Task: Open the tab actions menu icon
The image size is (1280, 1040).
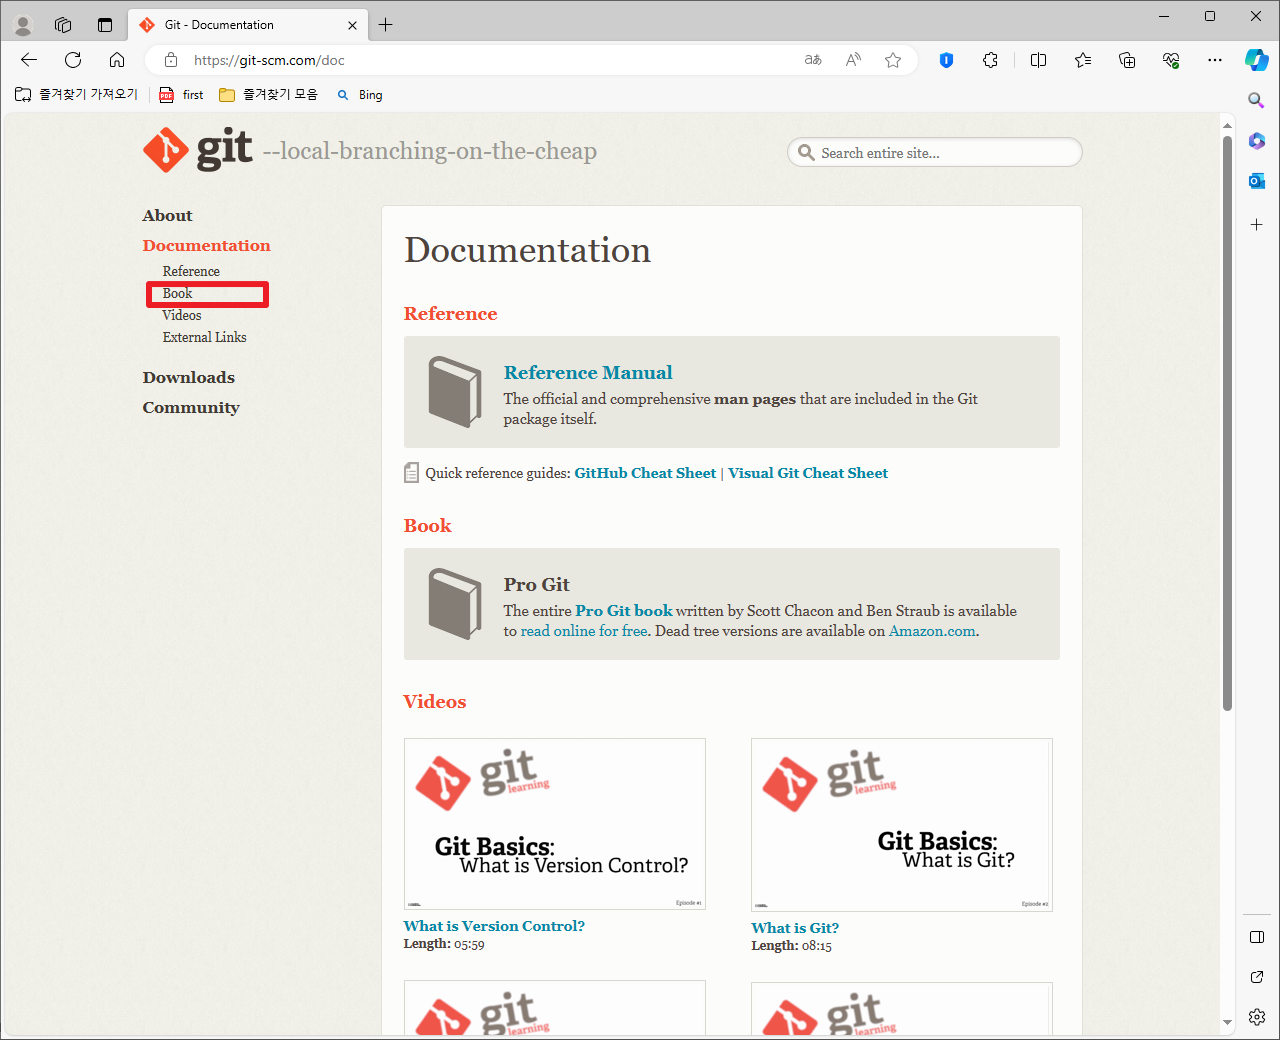Action: click(104, 25)
